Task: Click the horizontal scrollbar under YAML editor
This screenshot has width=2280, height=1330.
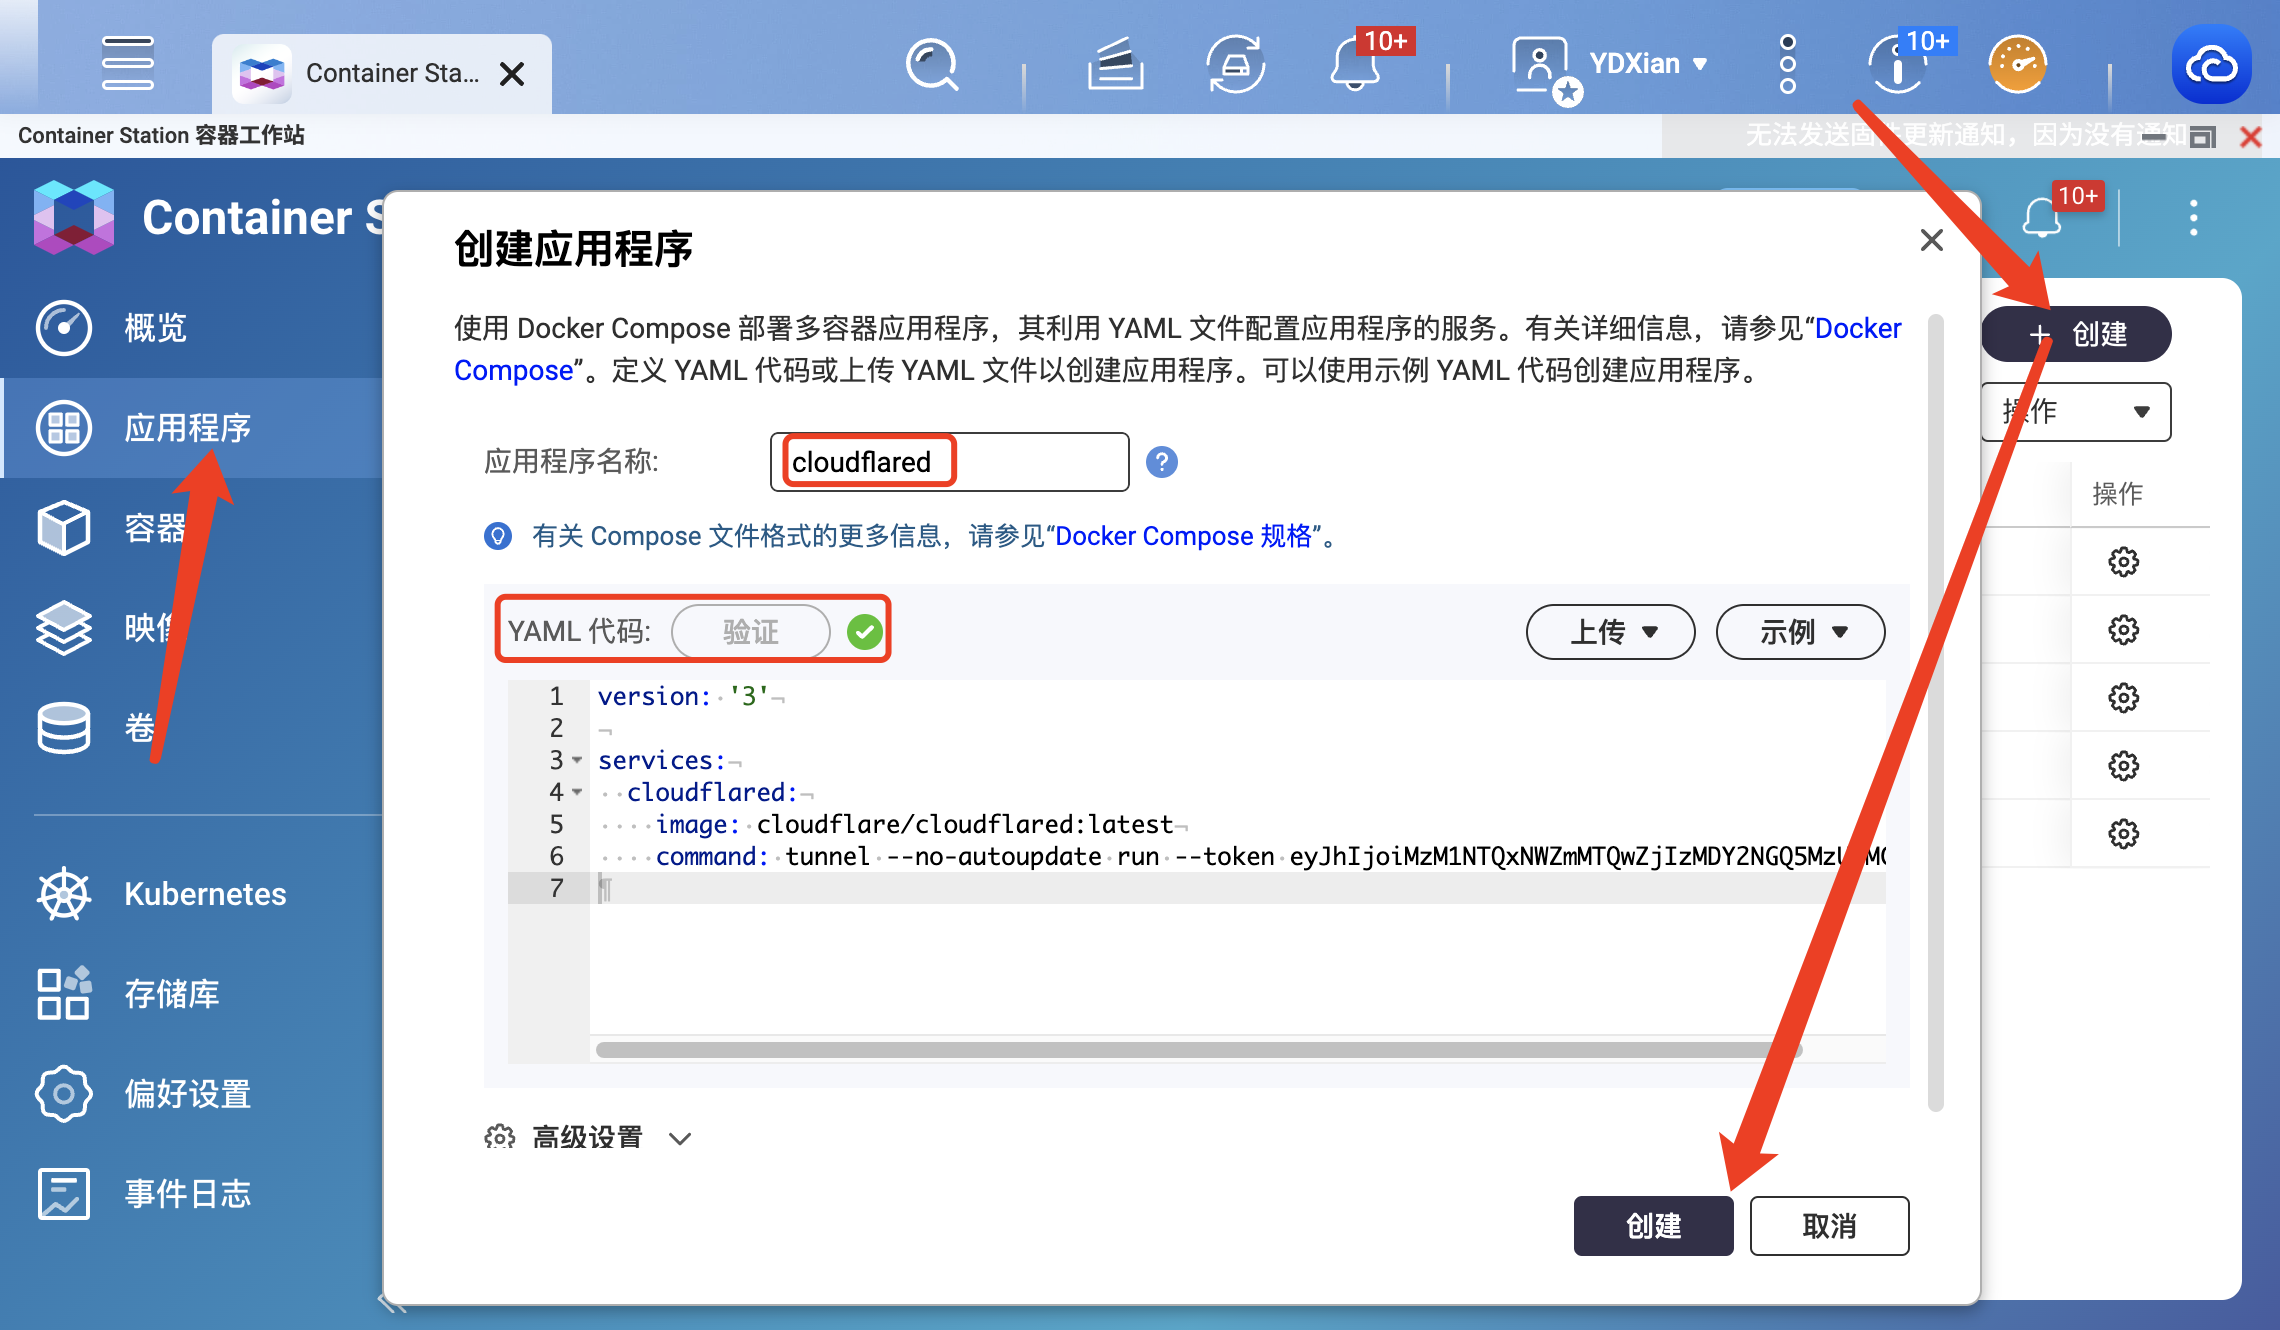Action: [1199, 1050]
